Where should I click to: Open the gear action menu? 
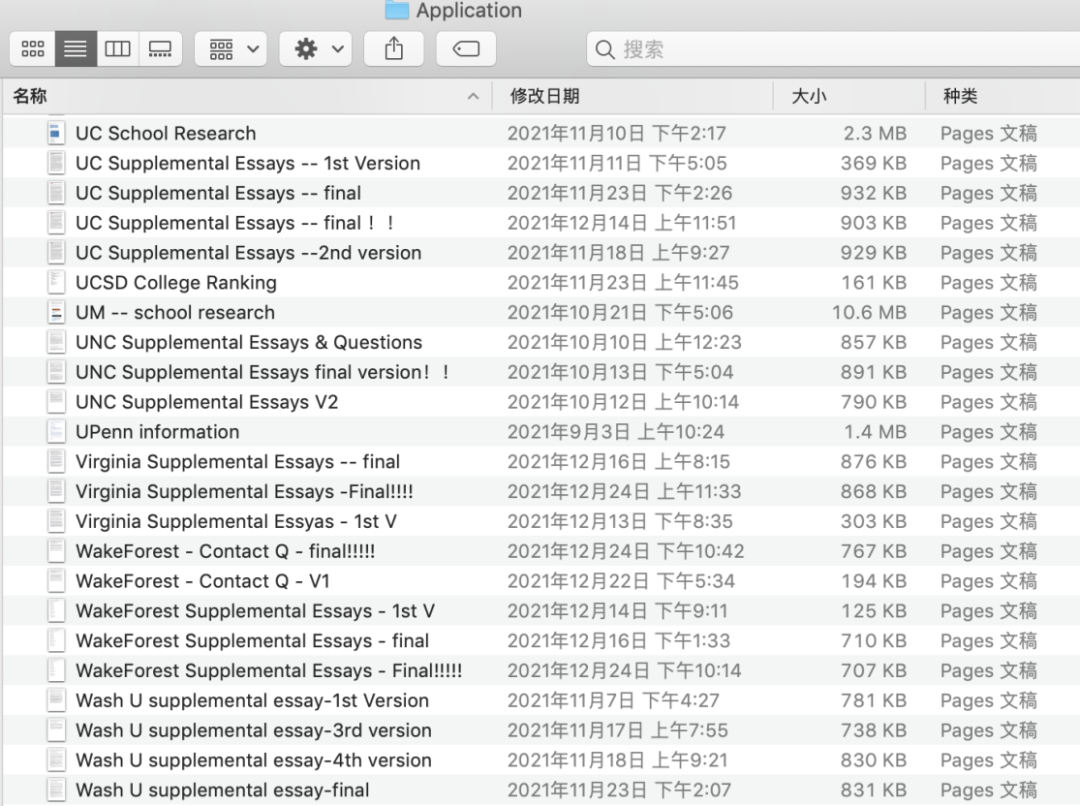(315, 49)
